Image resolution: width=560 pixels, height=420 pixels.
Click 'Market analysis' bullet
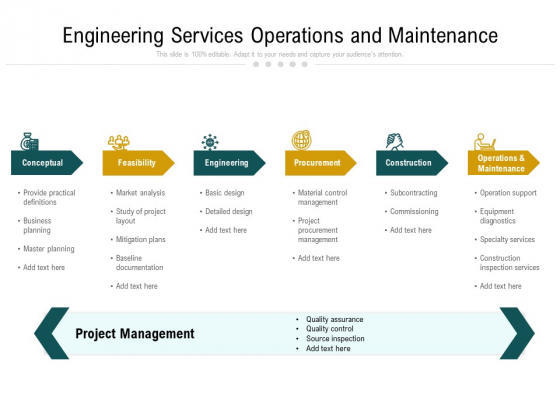(x=140, y=193)
